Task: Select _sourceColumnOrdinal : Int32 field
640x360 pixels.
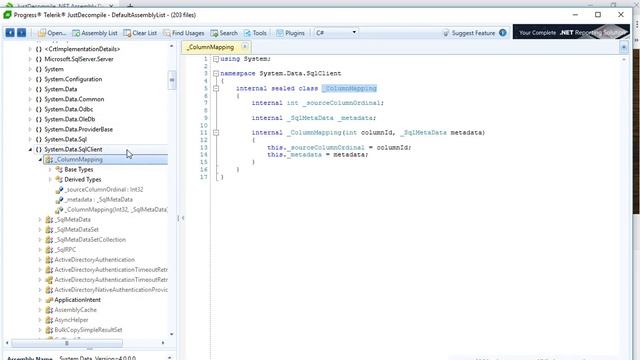Action: tap(104, 189)
